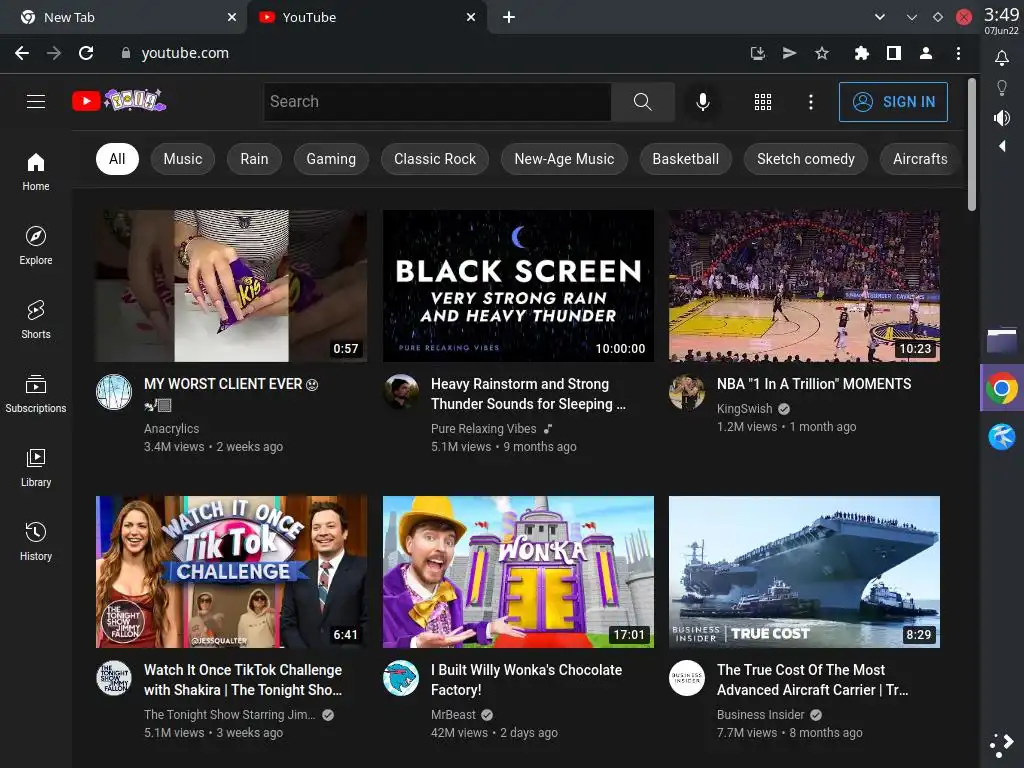1024x768 pixels.
Task: Open MrBeast channel avatar
Action: point(400,678)
